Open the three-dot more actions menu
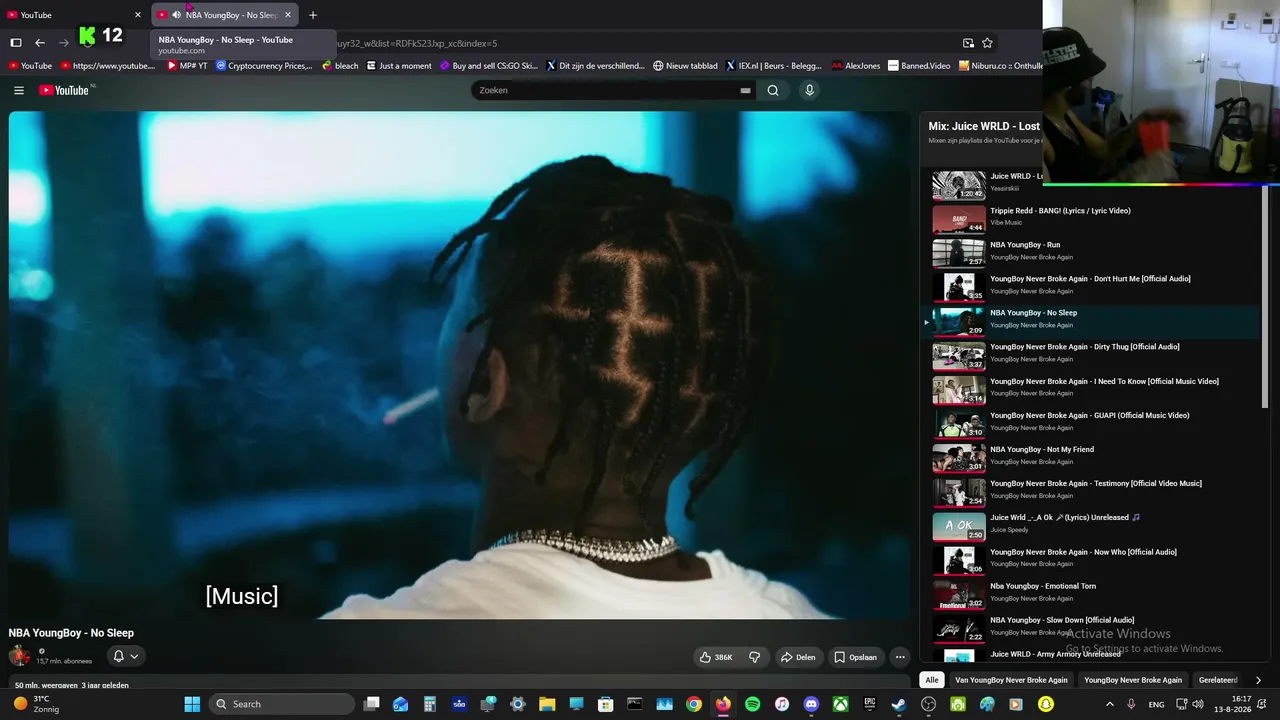Image resolution: width=1280 pixels, height=720 pixels. point(900,657)
